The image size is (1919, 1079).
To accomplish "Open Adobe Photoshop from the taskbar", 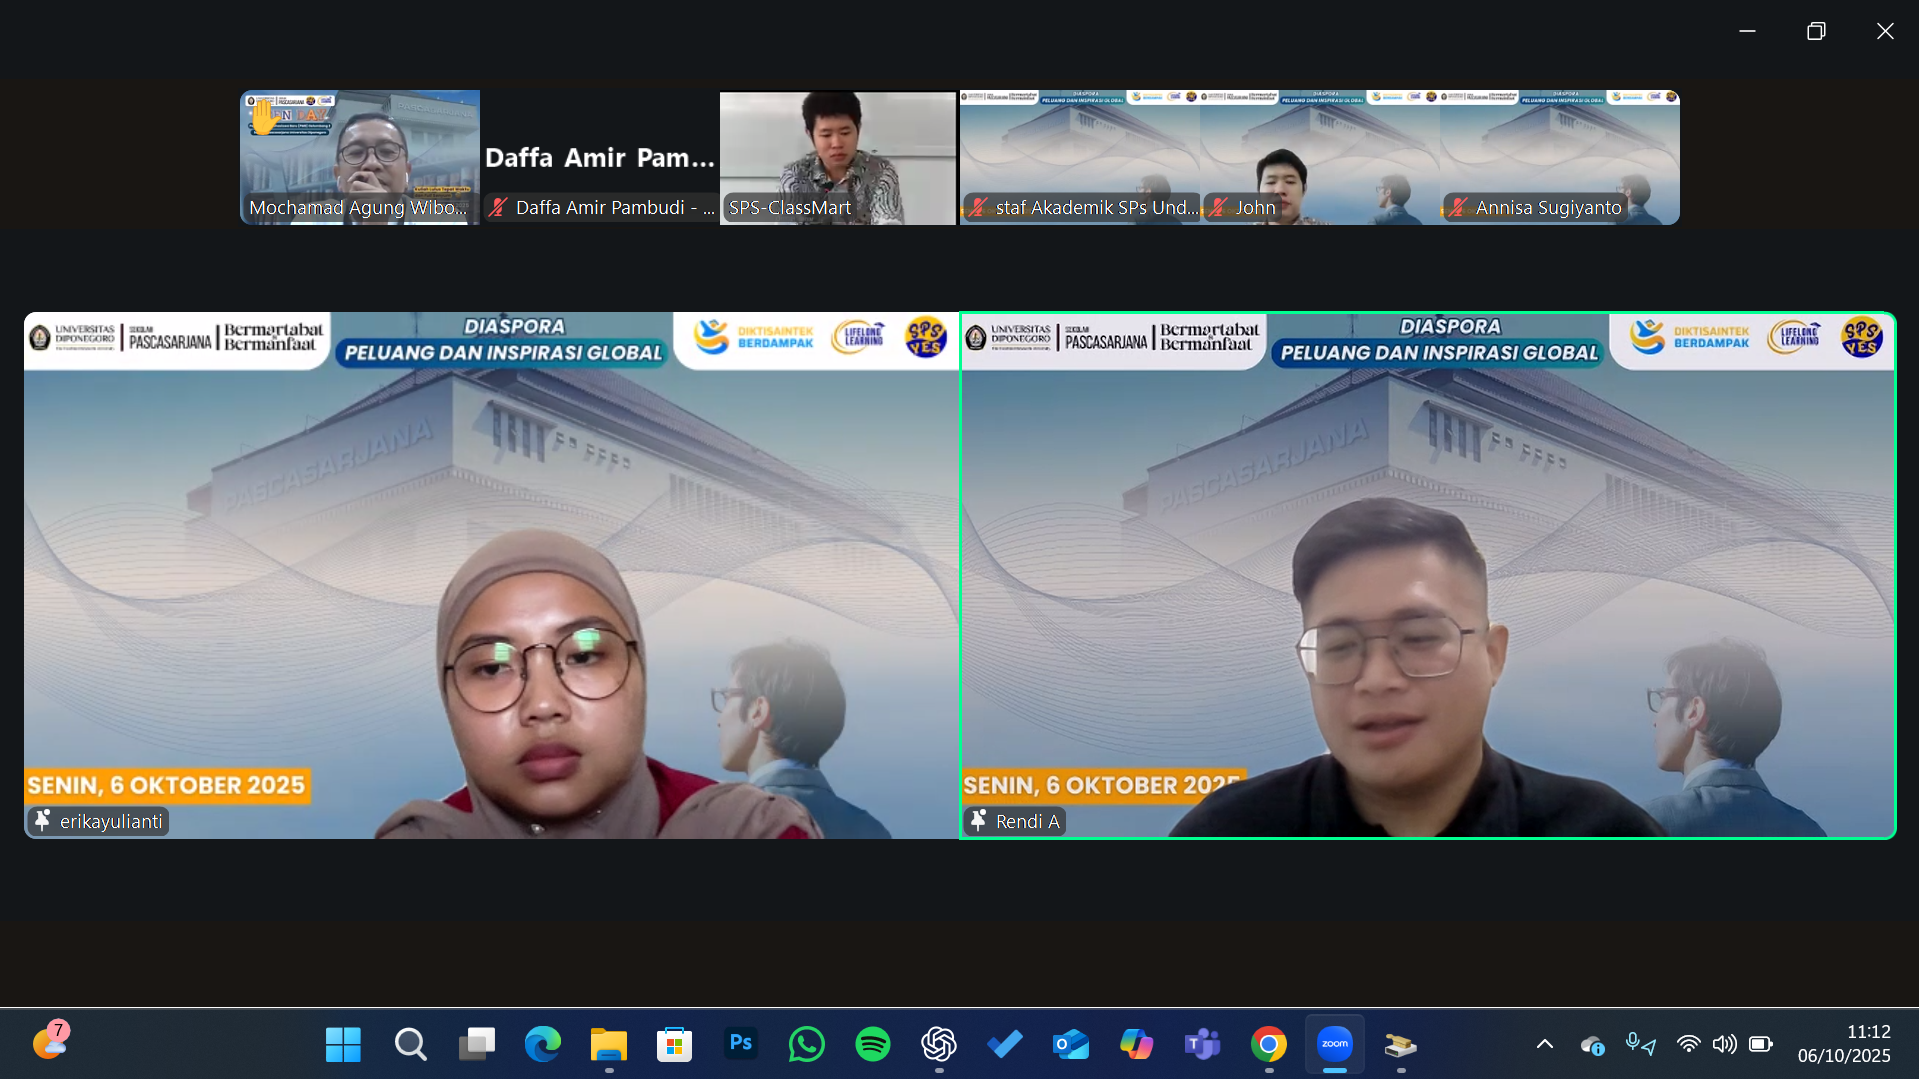I will (x=740, y=1044).
